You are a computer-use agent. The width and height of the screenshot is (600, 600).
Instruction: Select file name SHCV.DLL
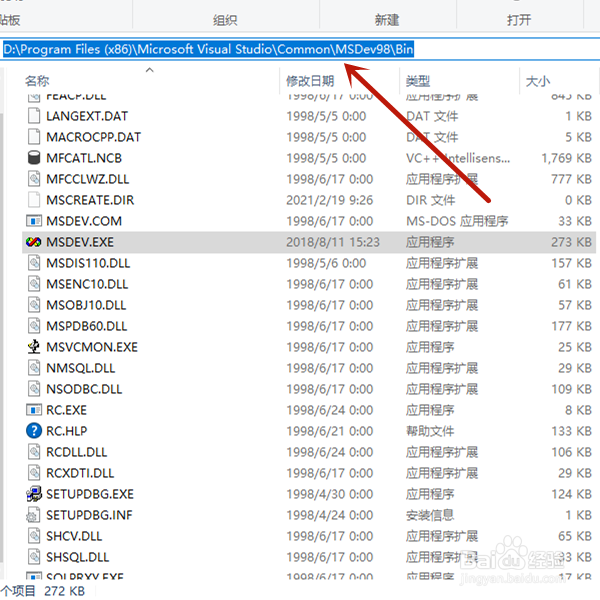pos(74,536)
